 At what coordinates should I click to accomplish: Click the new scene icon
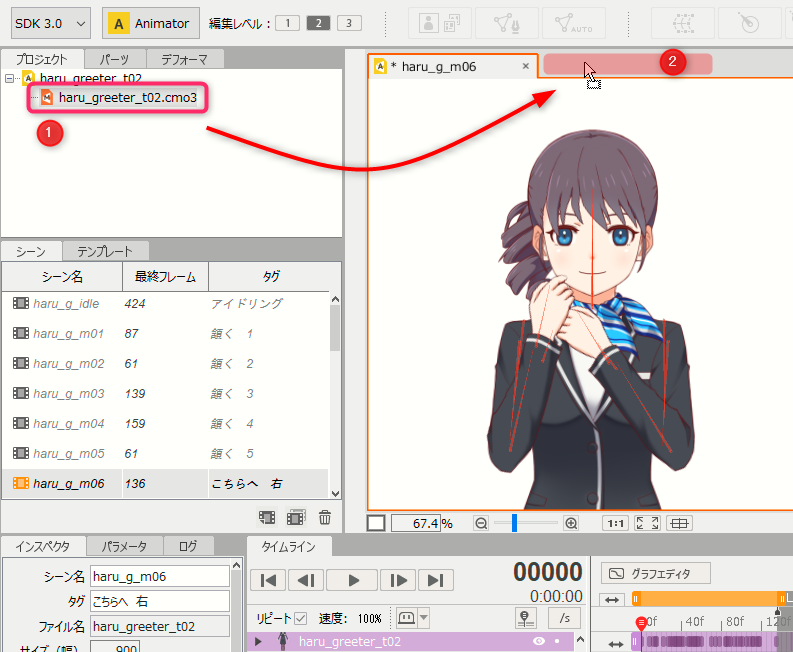267,517
